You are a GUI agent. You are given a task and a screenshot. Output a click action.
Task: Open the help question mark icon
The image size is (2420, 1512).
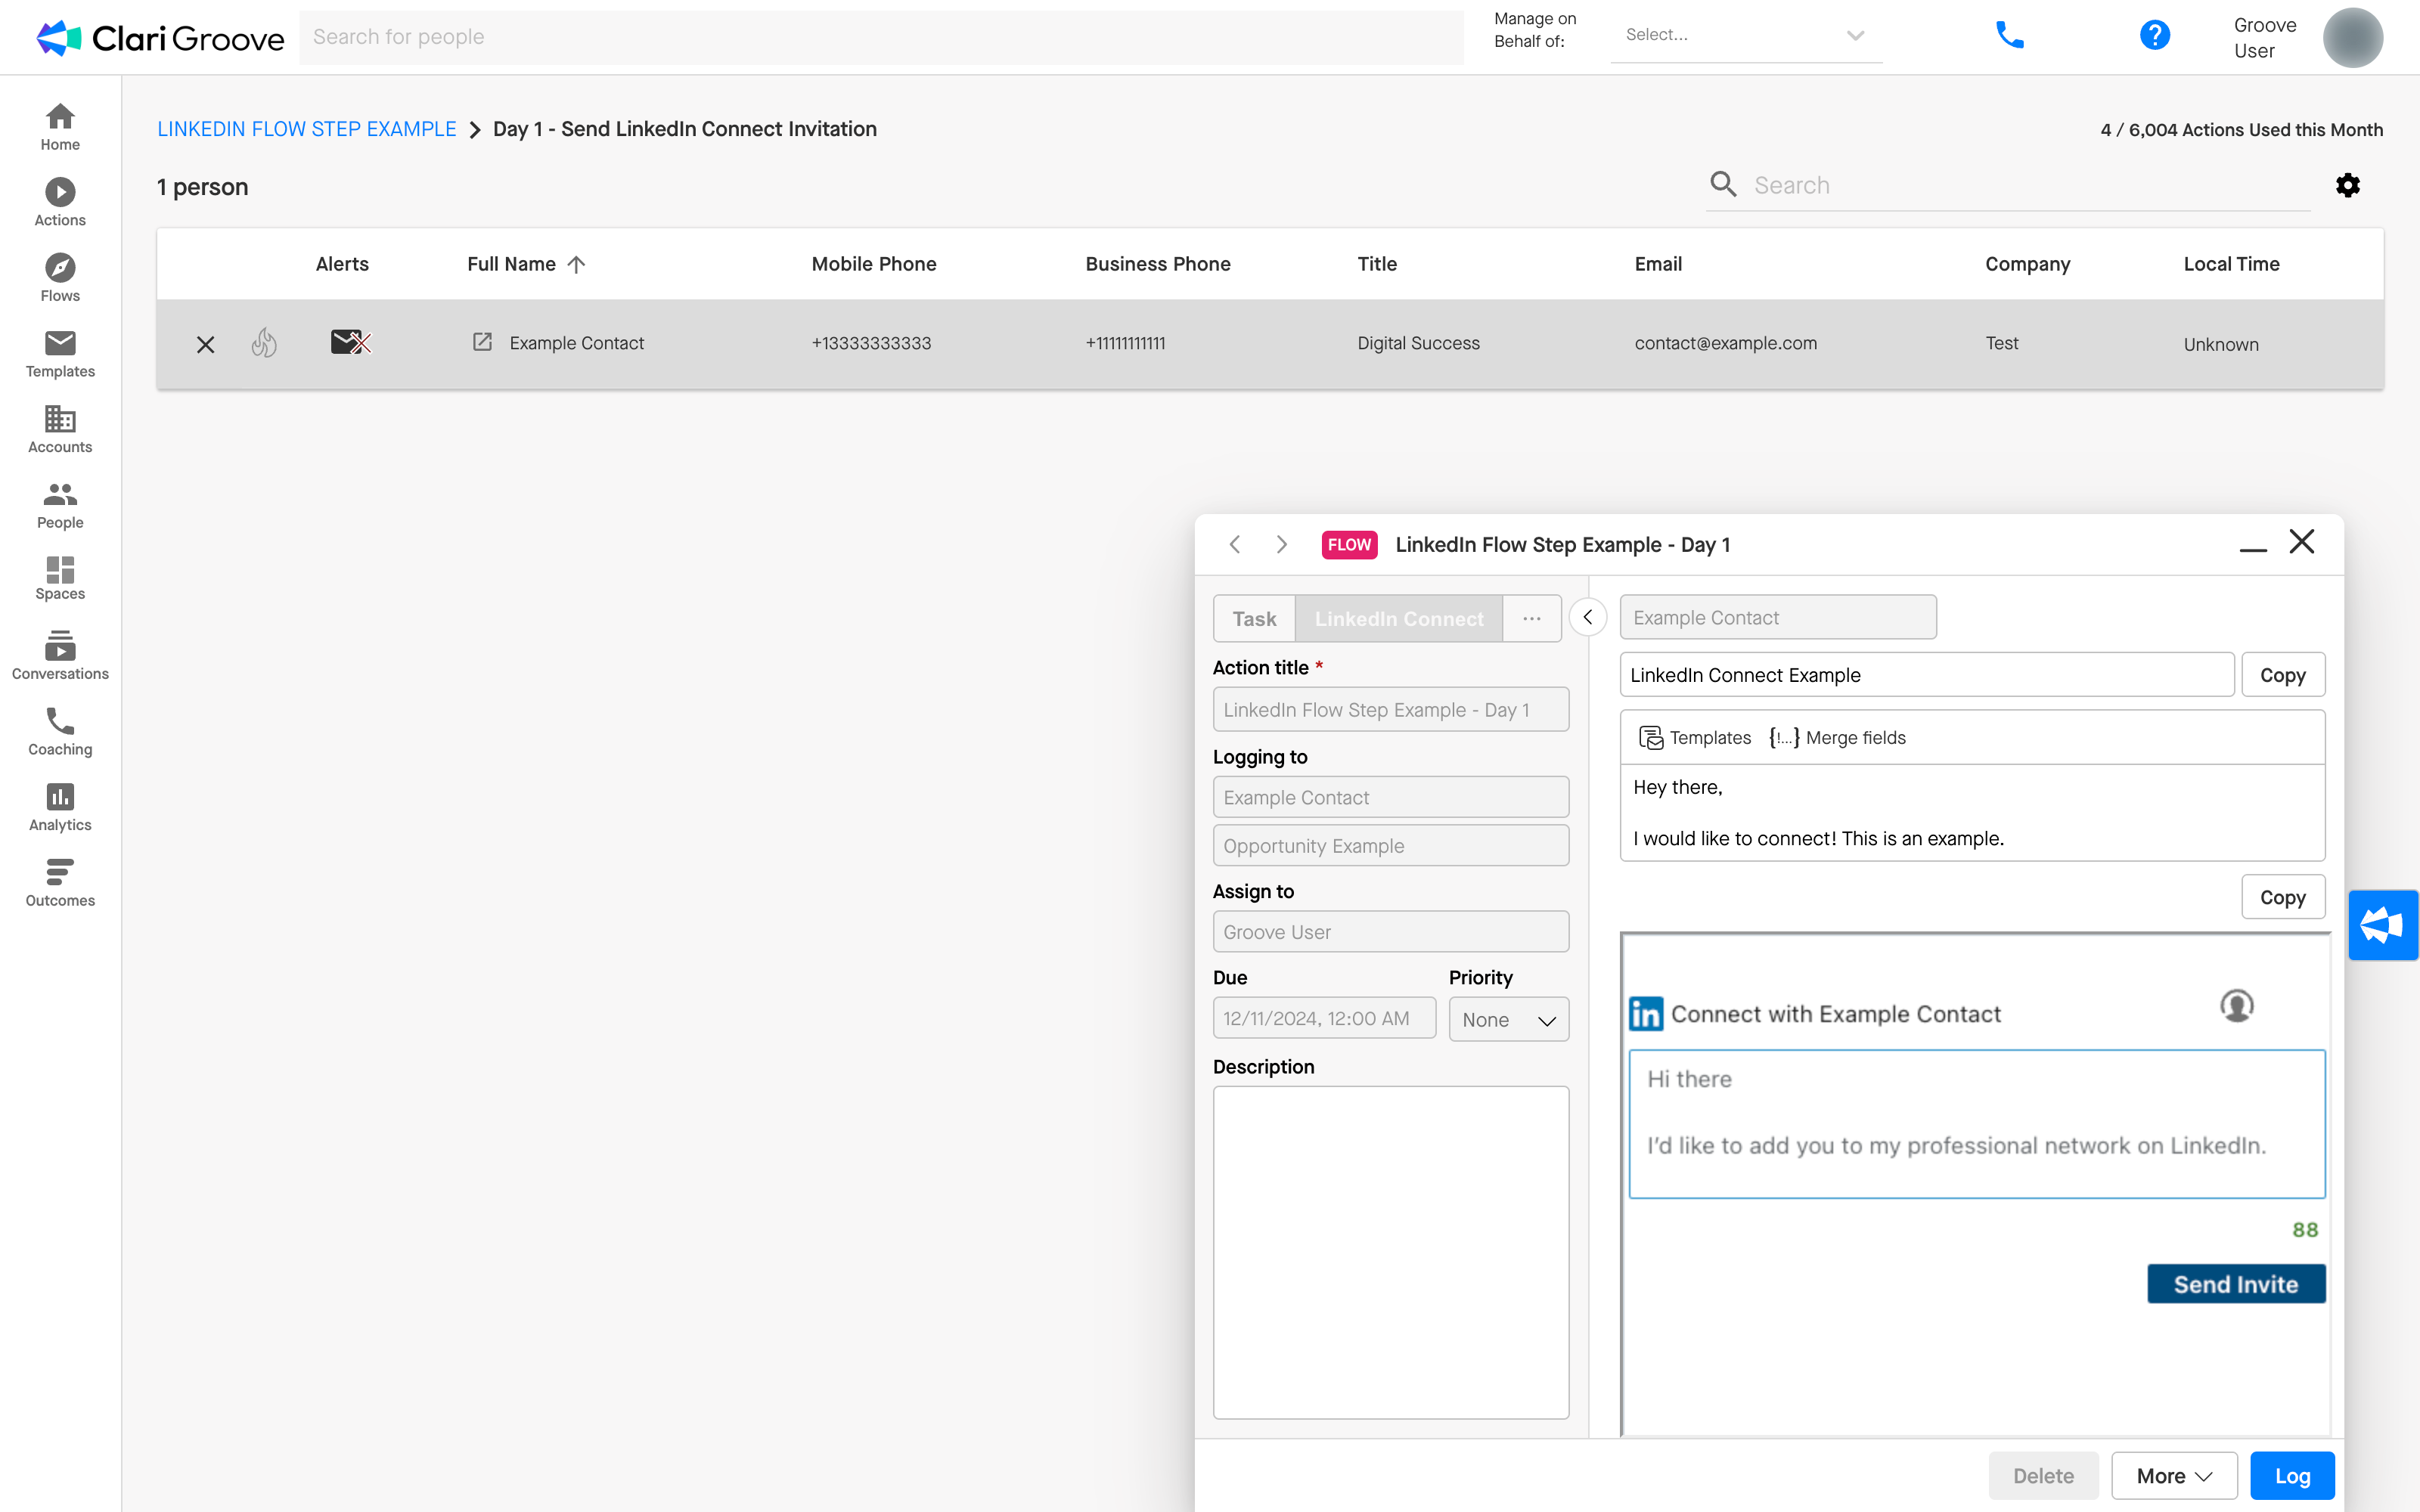tap(2154, 35)
